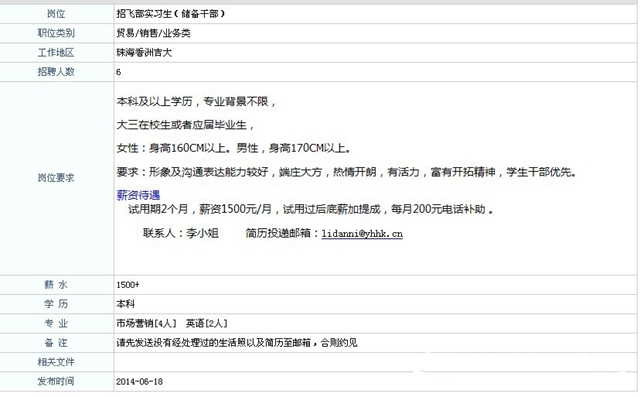Open the lidanni@yhhk.cn email link
This screenshot has height=397, width=640.
[362, 234]
